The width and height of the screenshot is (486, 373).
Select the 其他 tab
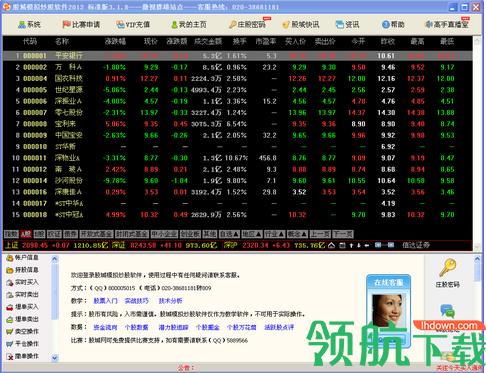(210, 234)
